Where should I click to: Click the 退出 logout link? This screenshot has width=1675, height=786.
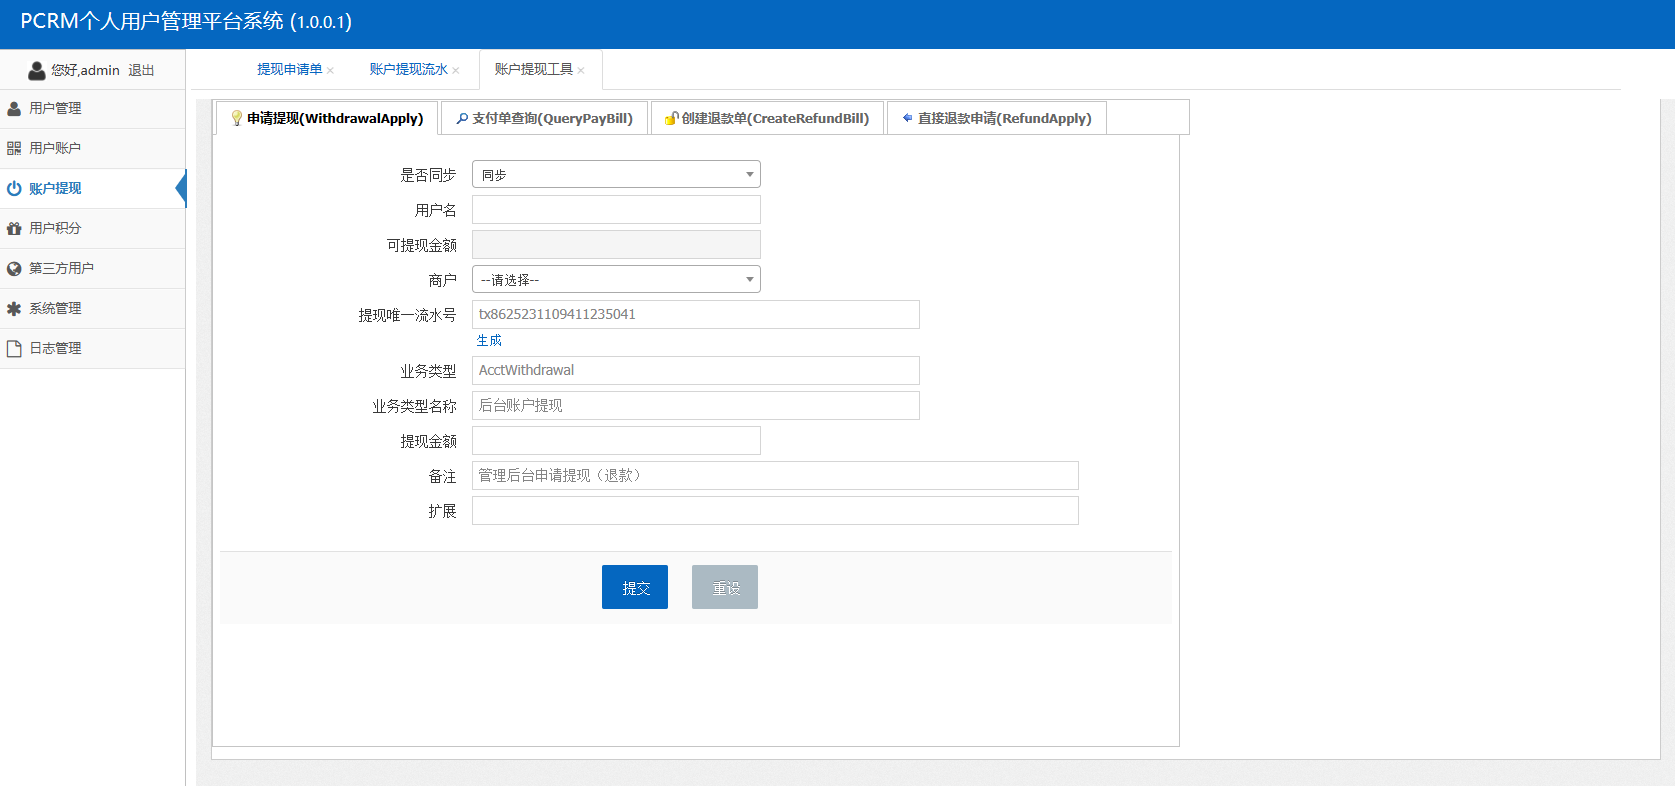141,70
